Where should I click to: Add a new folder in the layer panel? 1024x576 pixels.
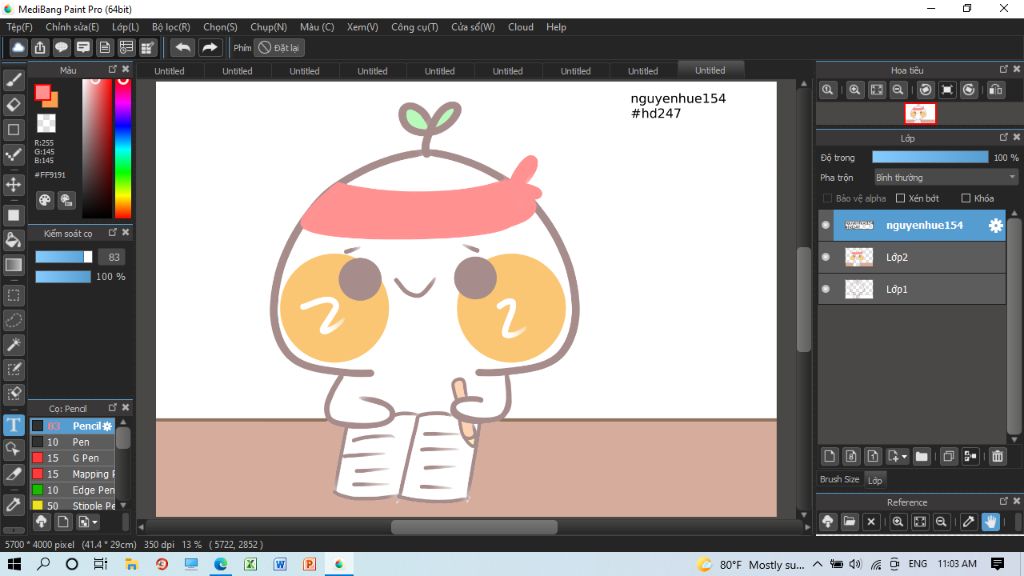tap(921, 456)
